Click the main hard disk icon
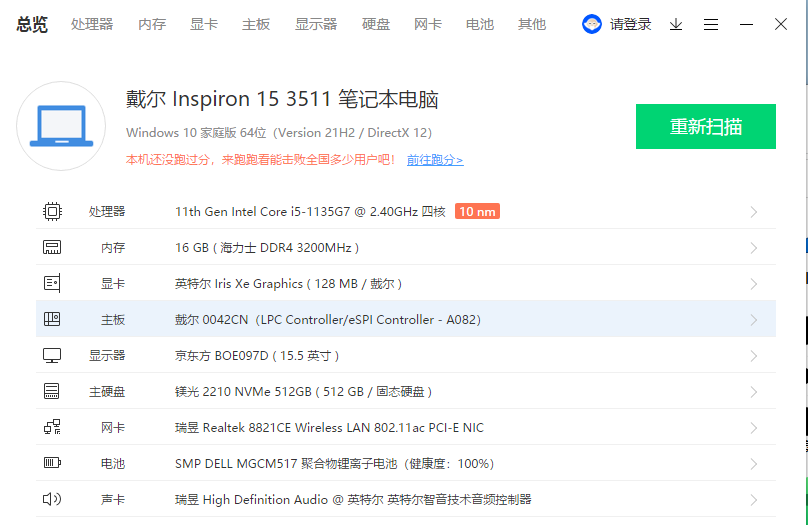The width and height of the screenshot is (808, 525). pyautogui.click(x=52, y=391)
